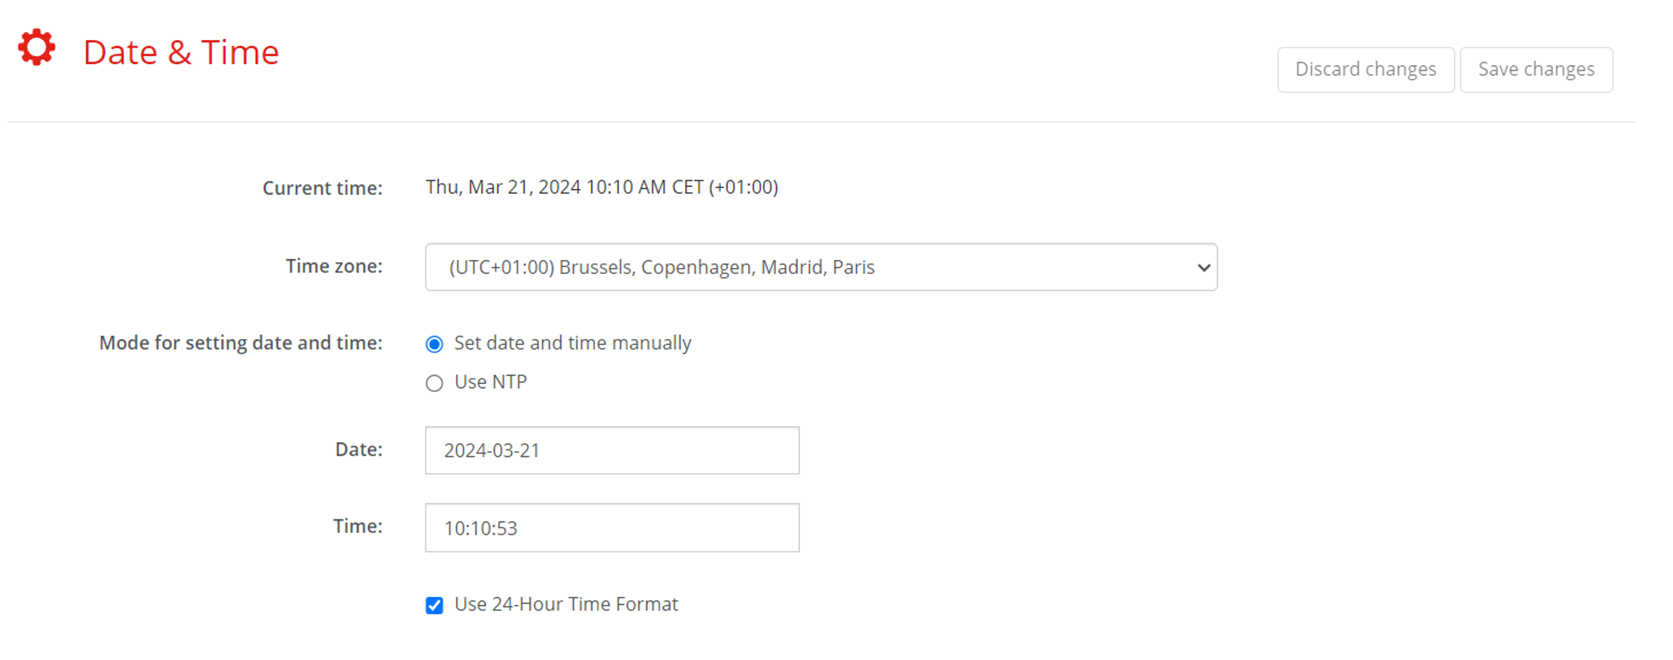Click the Set date and time manually label text
Viewport: 1673px width, 660px height.
tap(572, 343)
